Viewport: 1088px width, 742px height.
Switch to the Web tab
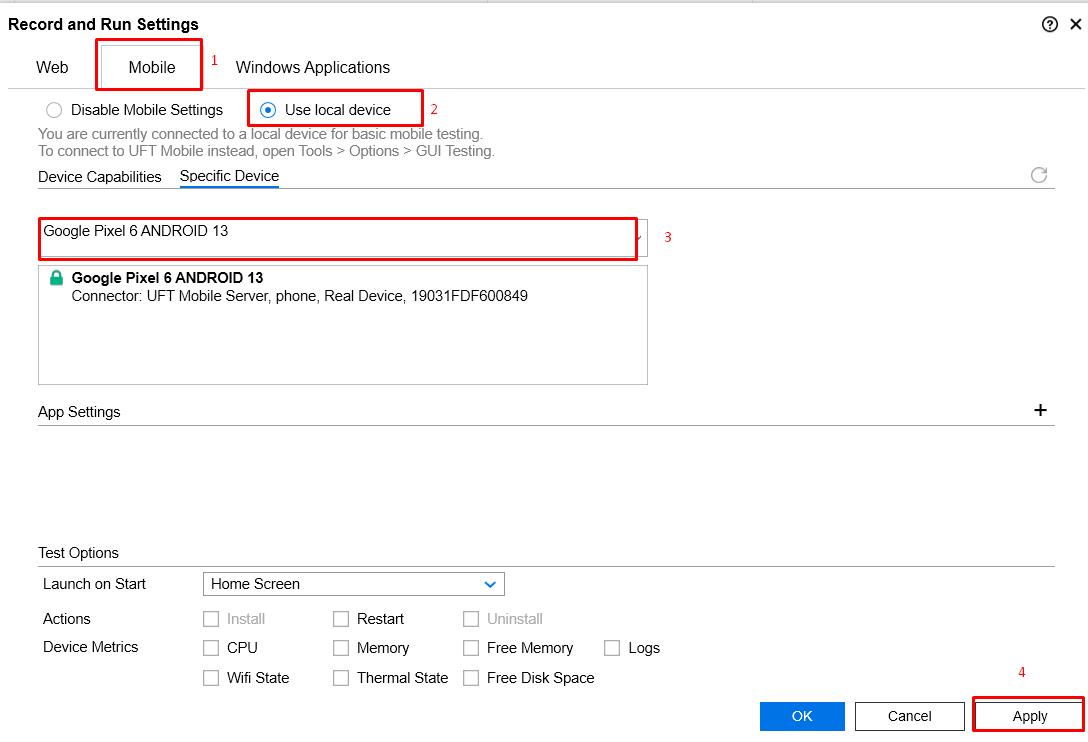pos(52,67)
